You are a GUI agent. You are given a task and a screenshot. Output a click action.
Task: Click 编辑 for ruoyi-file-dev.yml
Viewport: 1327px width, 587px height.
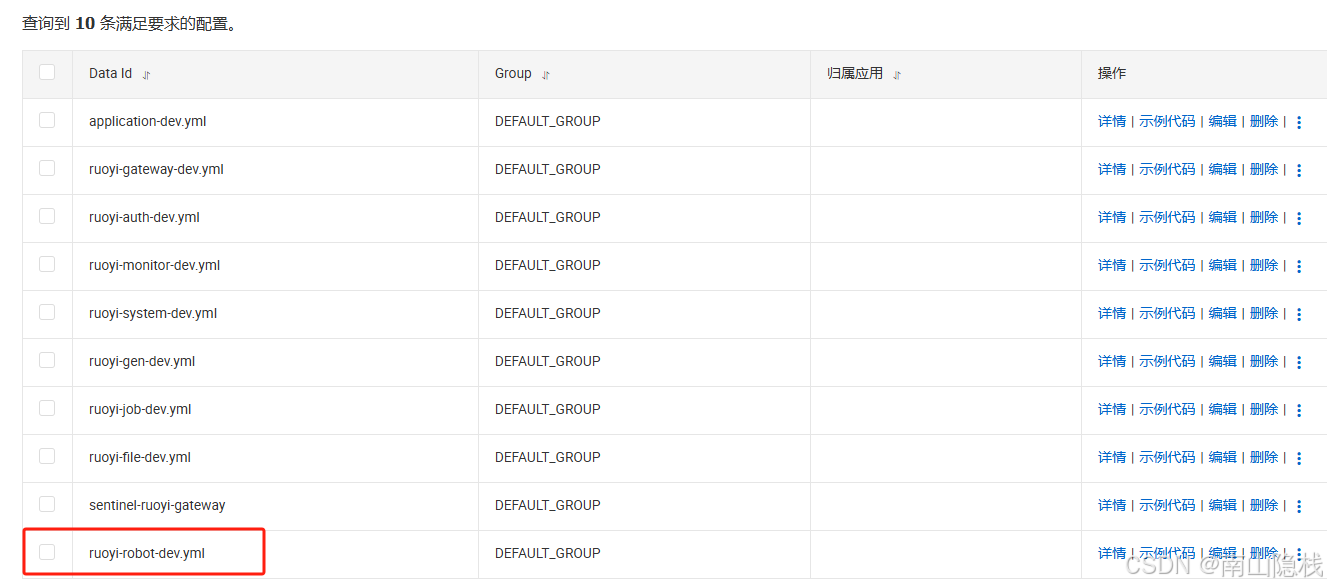pos(1222,457)
